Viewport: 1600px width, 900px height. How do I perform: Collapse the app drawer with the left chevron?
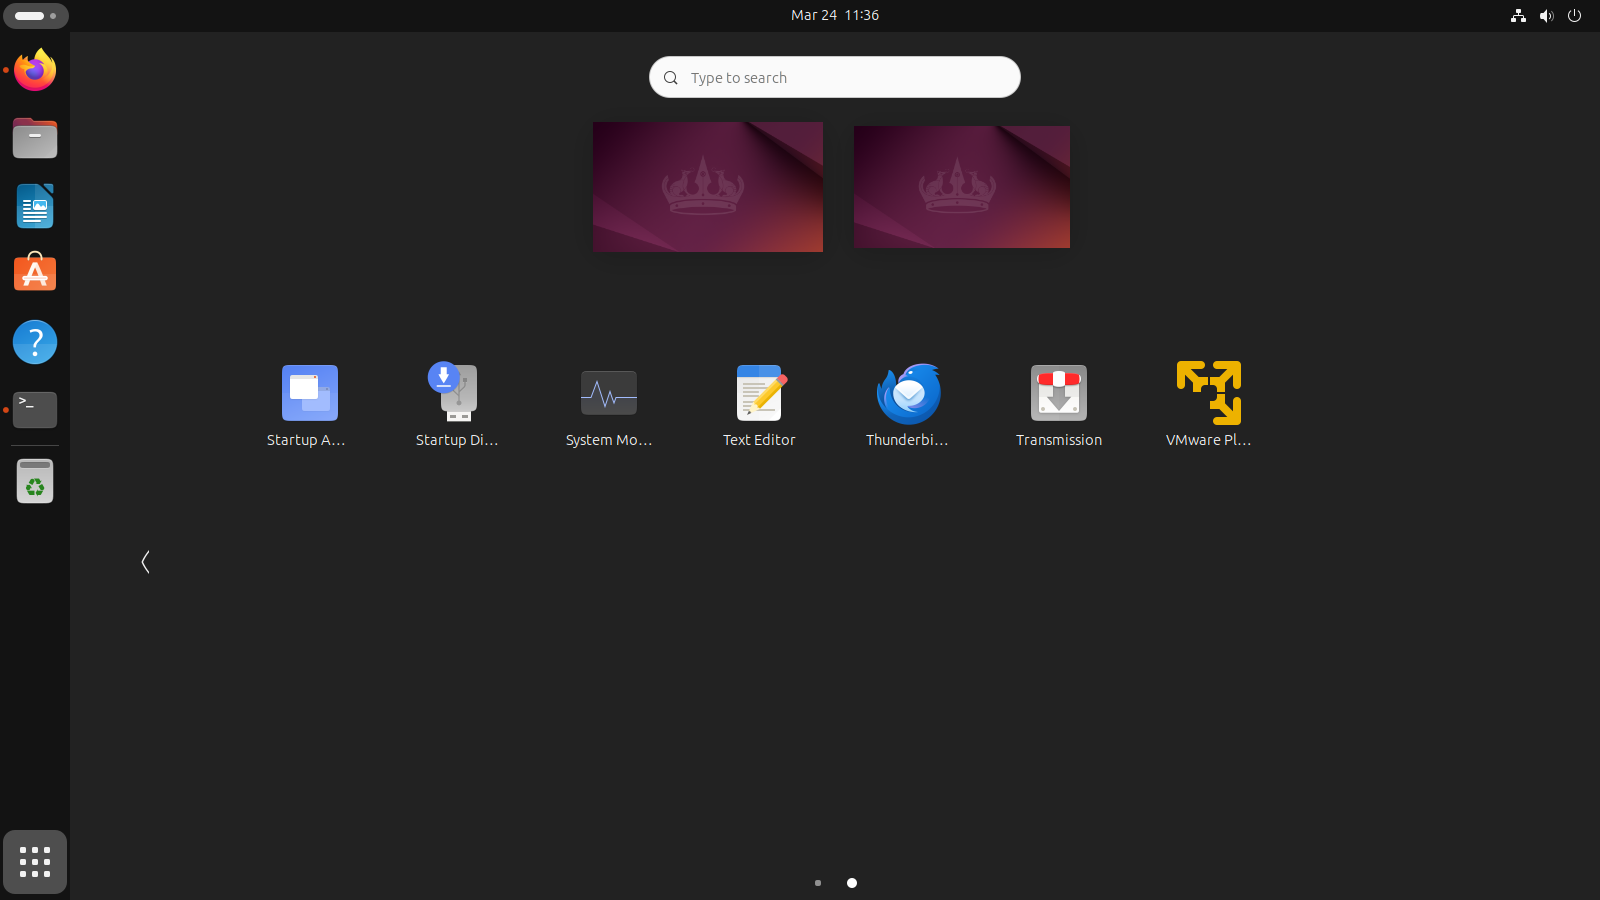pos(146,561)
